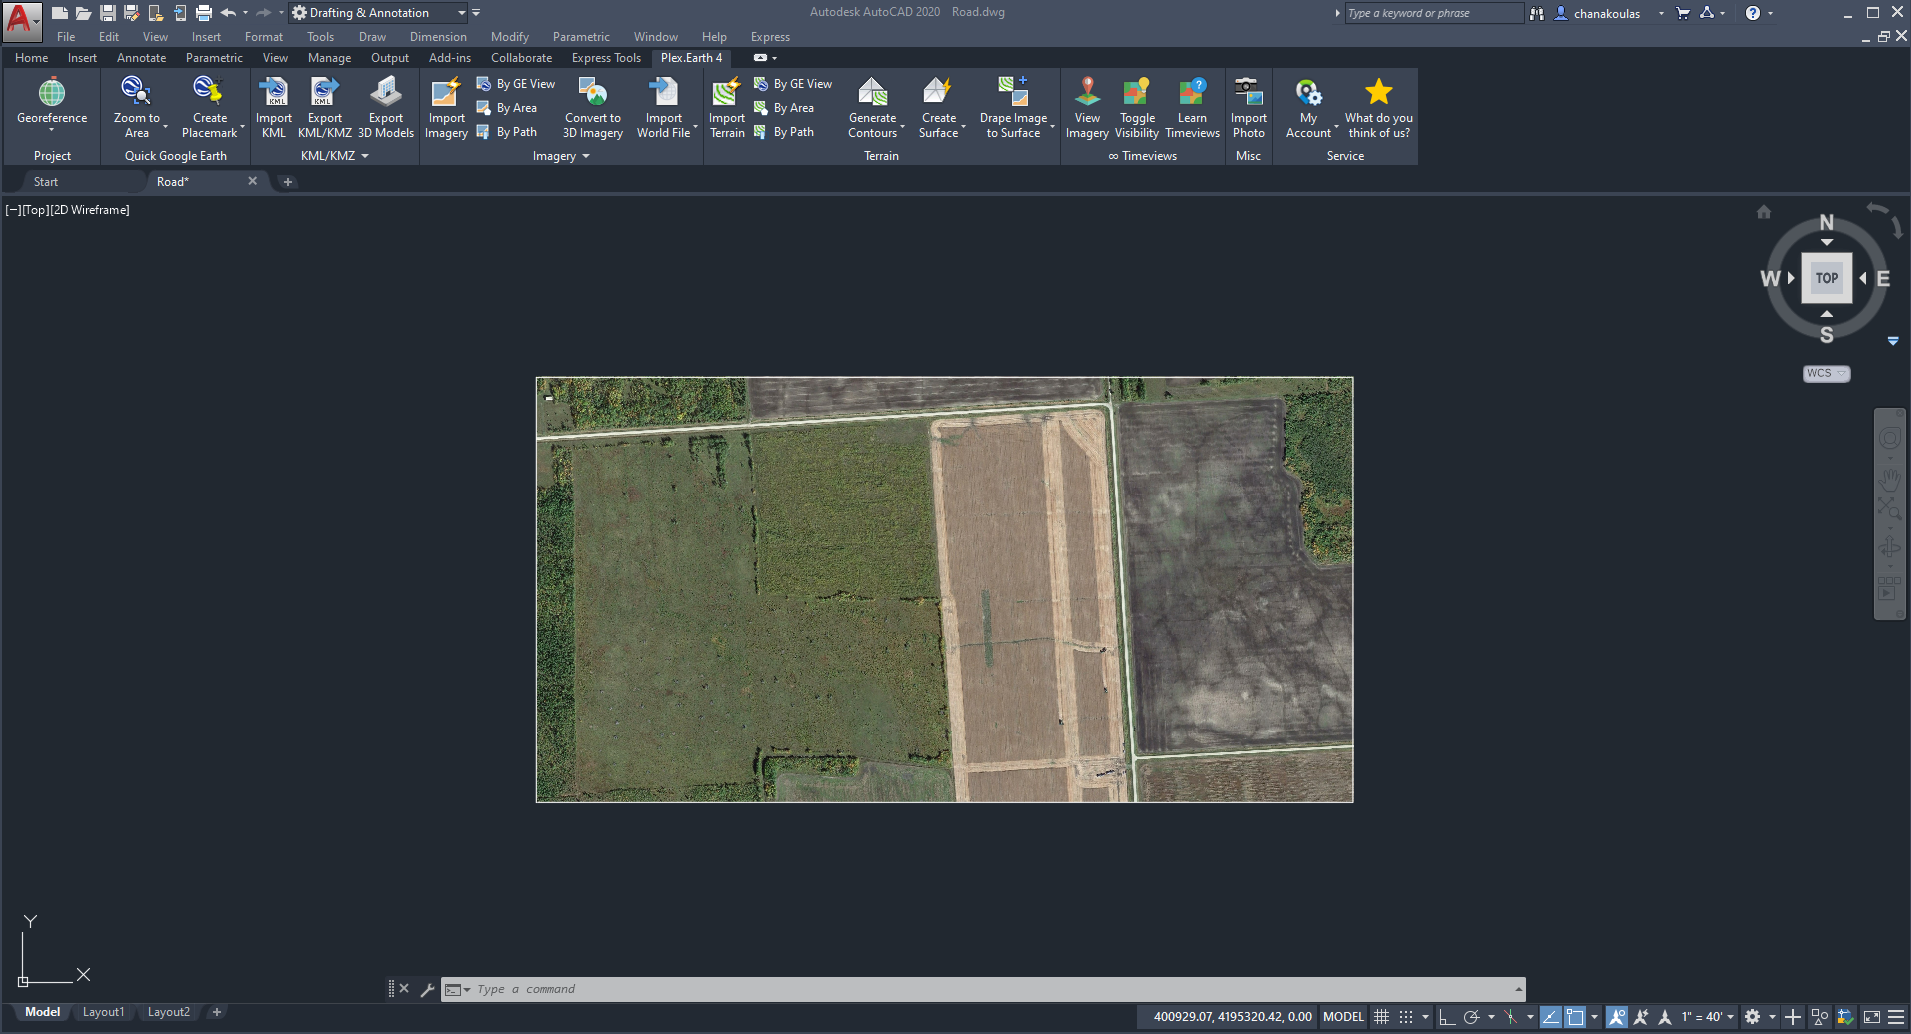Switch to the Express Tools ribbon tab
1911x1034 pixels.
pyautogui.click(x=606, y=58)
